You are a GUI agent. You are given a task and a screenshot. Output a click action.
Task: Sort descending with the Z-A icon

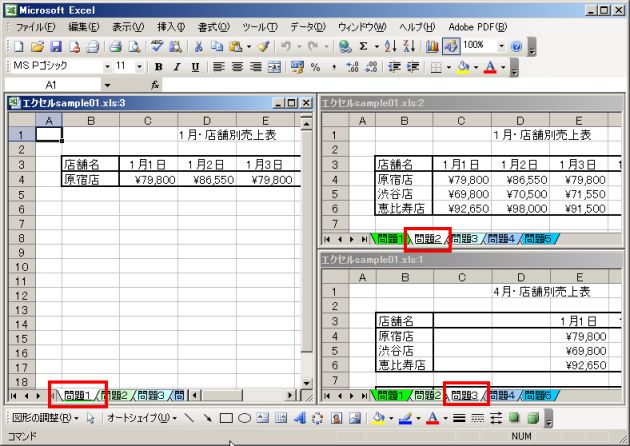click(409, 47)
